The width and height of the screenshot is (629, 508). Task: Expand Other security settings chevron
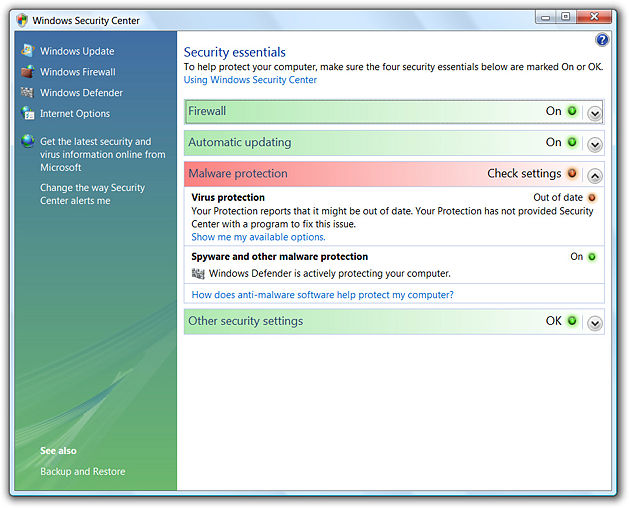pyautogui.click(x=595, y=323)
